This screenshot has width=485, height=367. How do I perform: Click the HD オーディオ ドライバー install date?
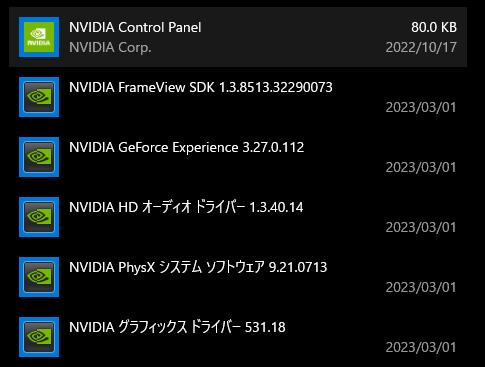421,227
